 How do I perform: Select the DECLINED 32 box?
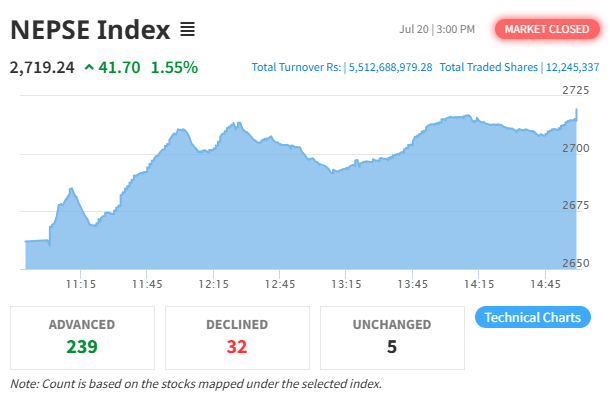[237, 338]
